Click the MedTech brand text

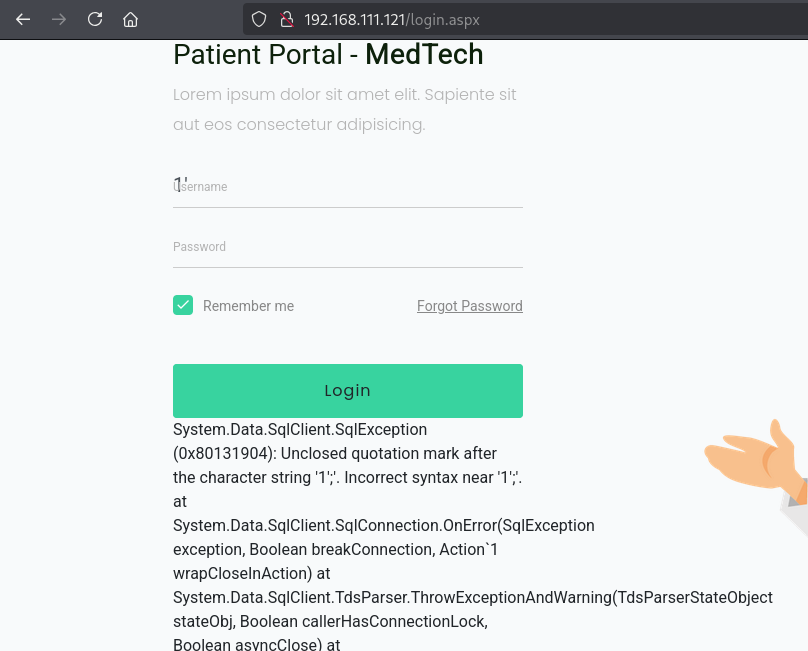click(x=424, y=55)
